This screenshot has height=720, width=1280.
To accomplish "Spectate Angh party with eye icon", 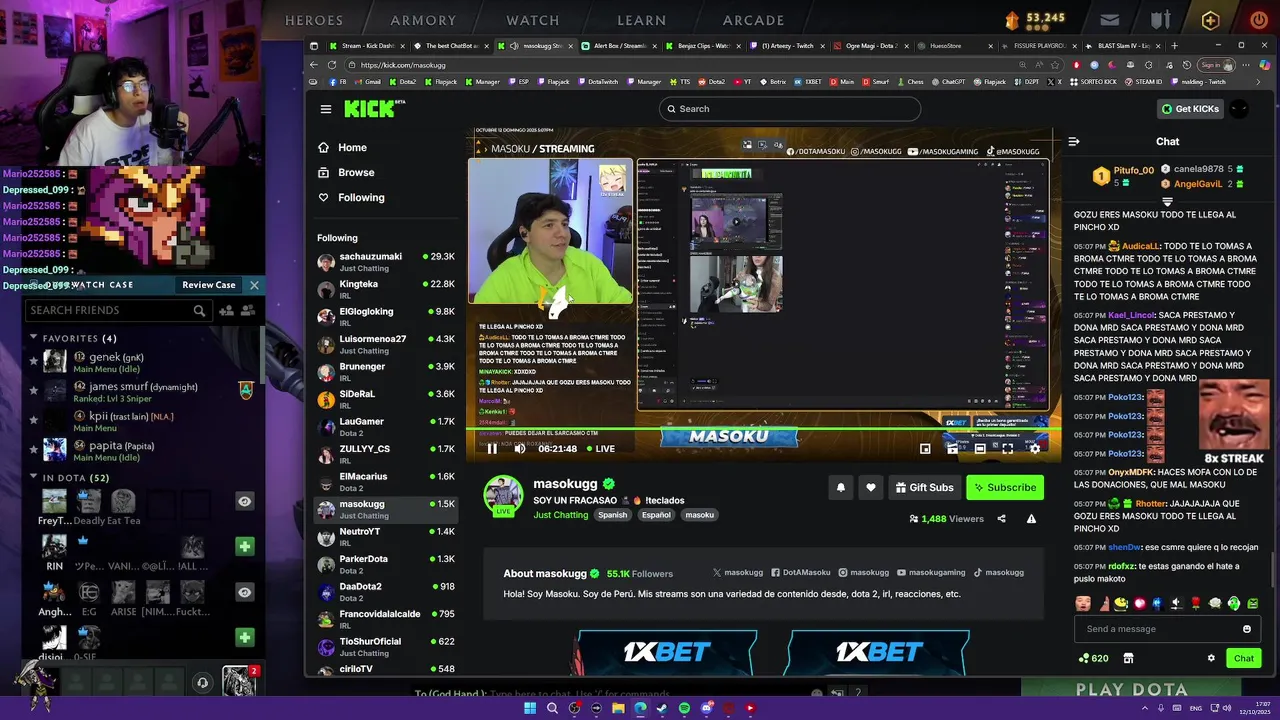I will point(244,592).
